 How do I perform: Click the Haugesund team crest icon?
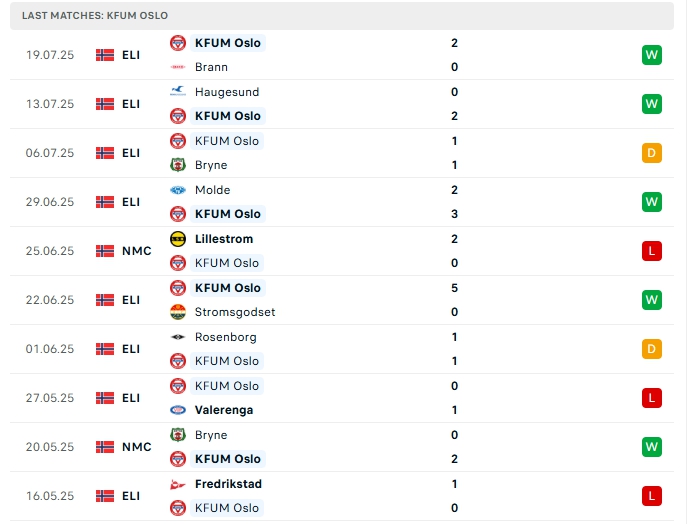pyautogui.click(x=178, y=91)
